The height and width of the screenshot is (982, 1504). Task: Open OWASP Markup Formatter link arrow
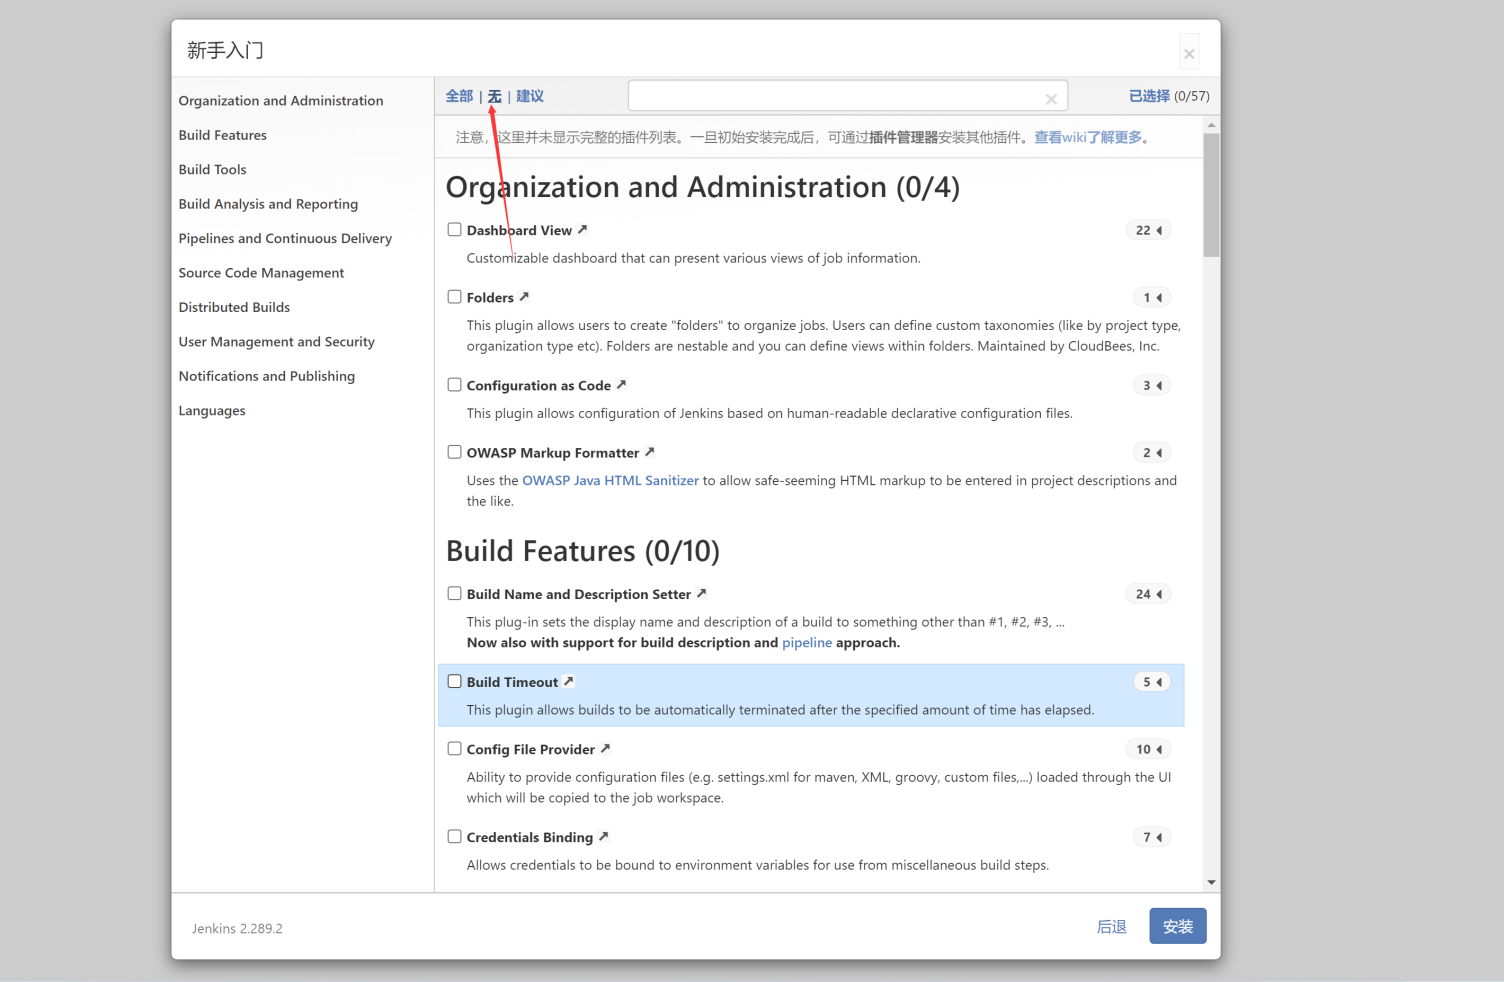pyautogui.click(x=649, y=452)
